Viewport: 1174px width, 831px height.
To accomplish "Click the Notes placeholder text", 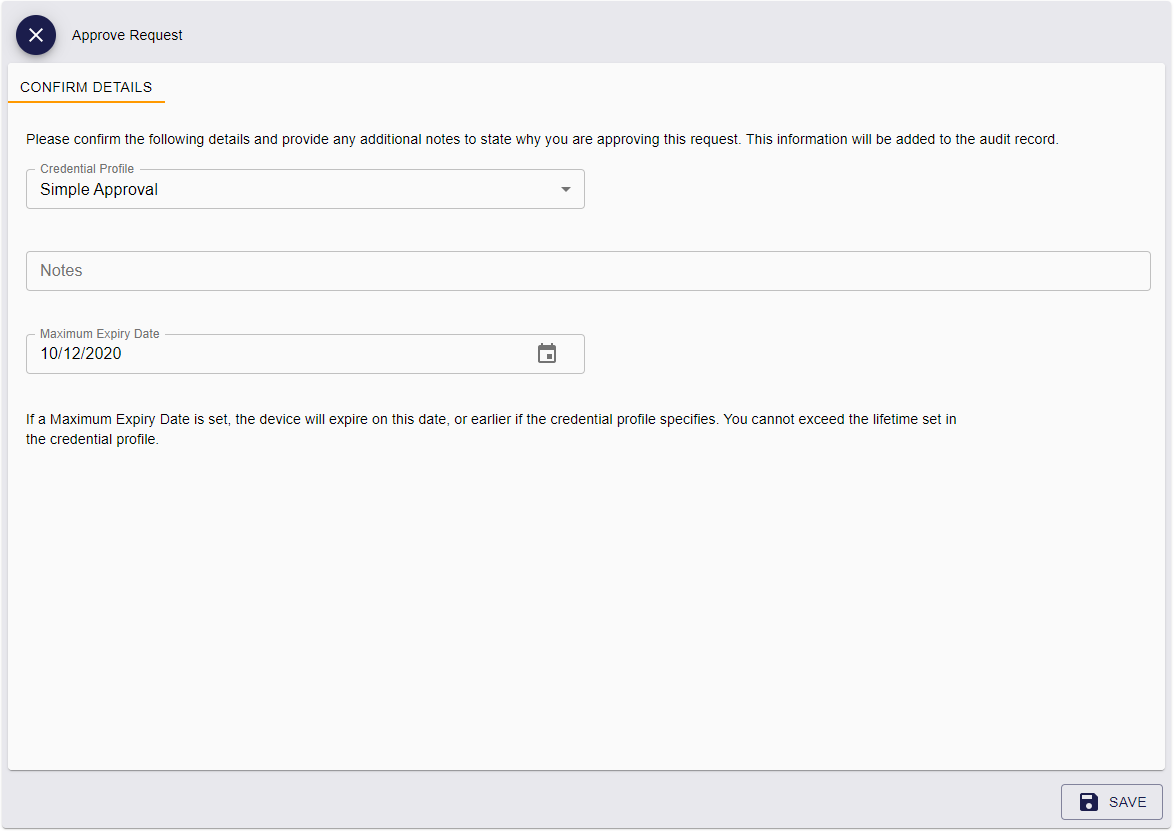I will pyautogui.click(x=61, y=271).
